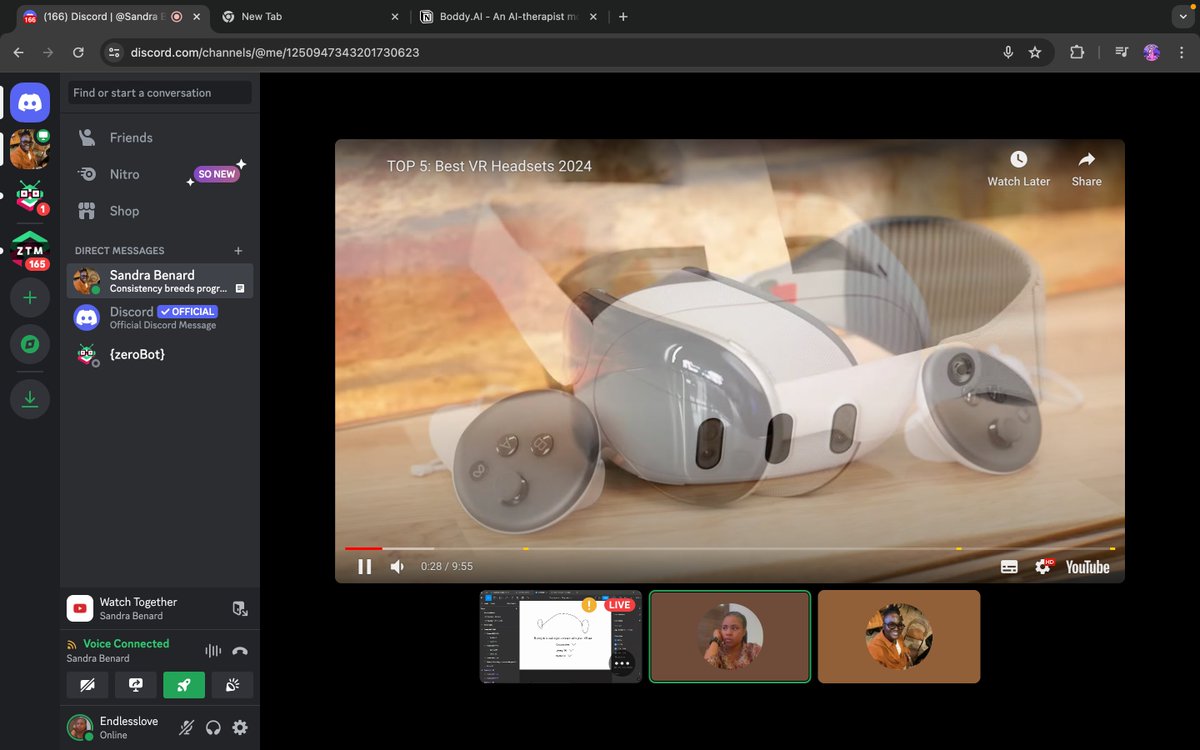The width and height of the screenshot is (1200, 750).
Task: Open the Friends page
Action: coord(160,138)
